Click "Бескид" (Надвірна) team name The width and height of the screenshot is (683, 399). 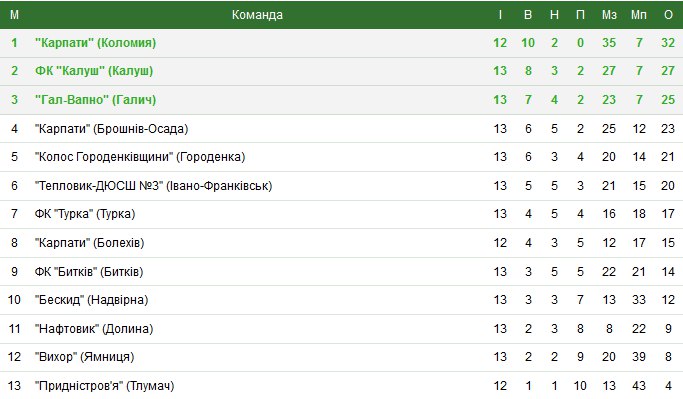coord(91,300)
